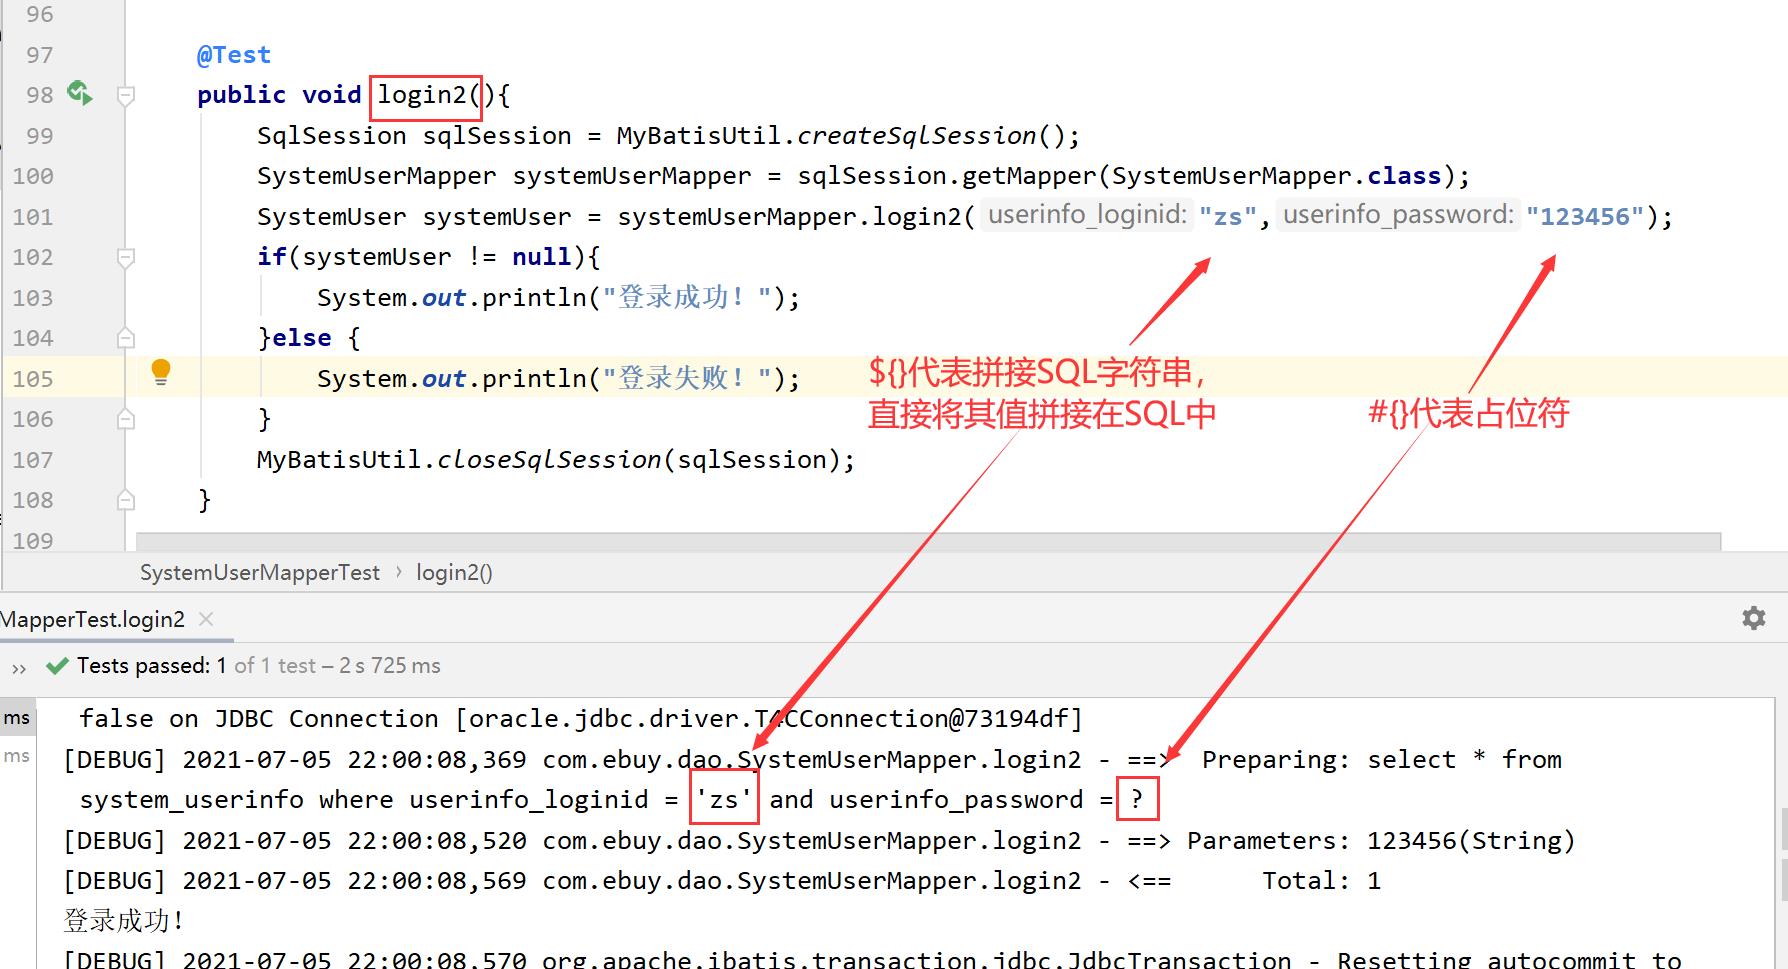This screenshot has height=969, width=1788.
Task: Click line number 99 in the gutter
Action: (40, 136)
